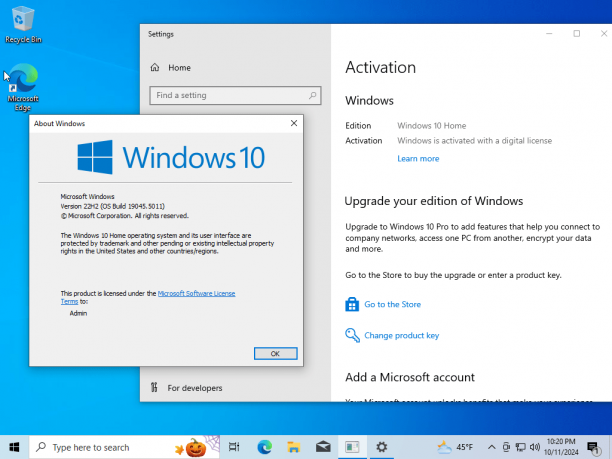Screen dimensions: 612x459
Task: Click the Settings gear on the taskbar
Action: (x=381, y=447)
